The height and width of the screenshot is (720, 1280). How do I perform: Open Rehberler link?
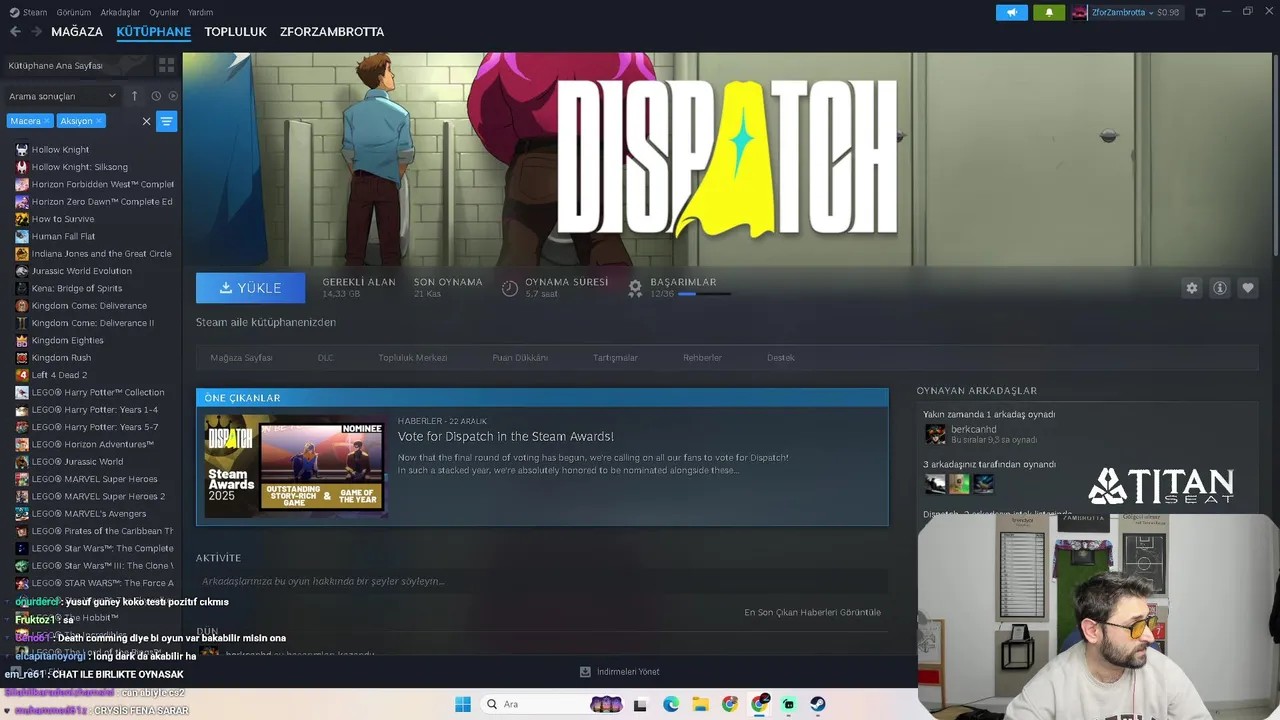pyautogui.click(x=702, y=357)
